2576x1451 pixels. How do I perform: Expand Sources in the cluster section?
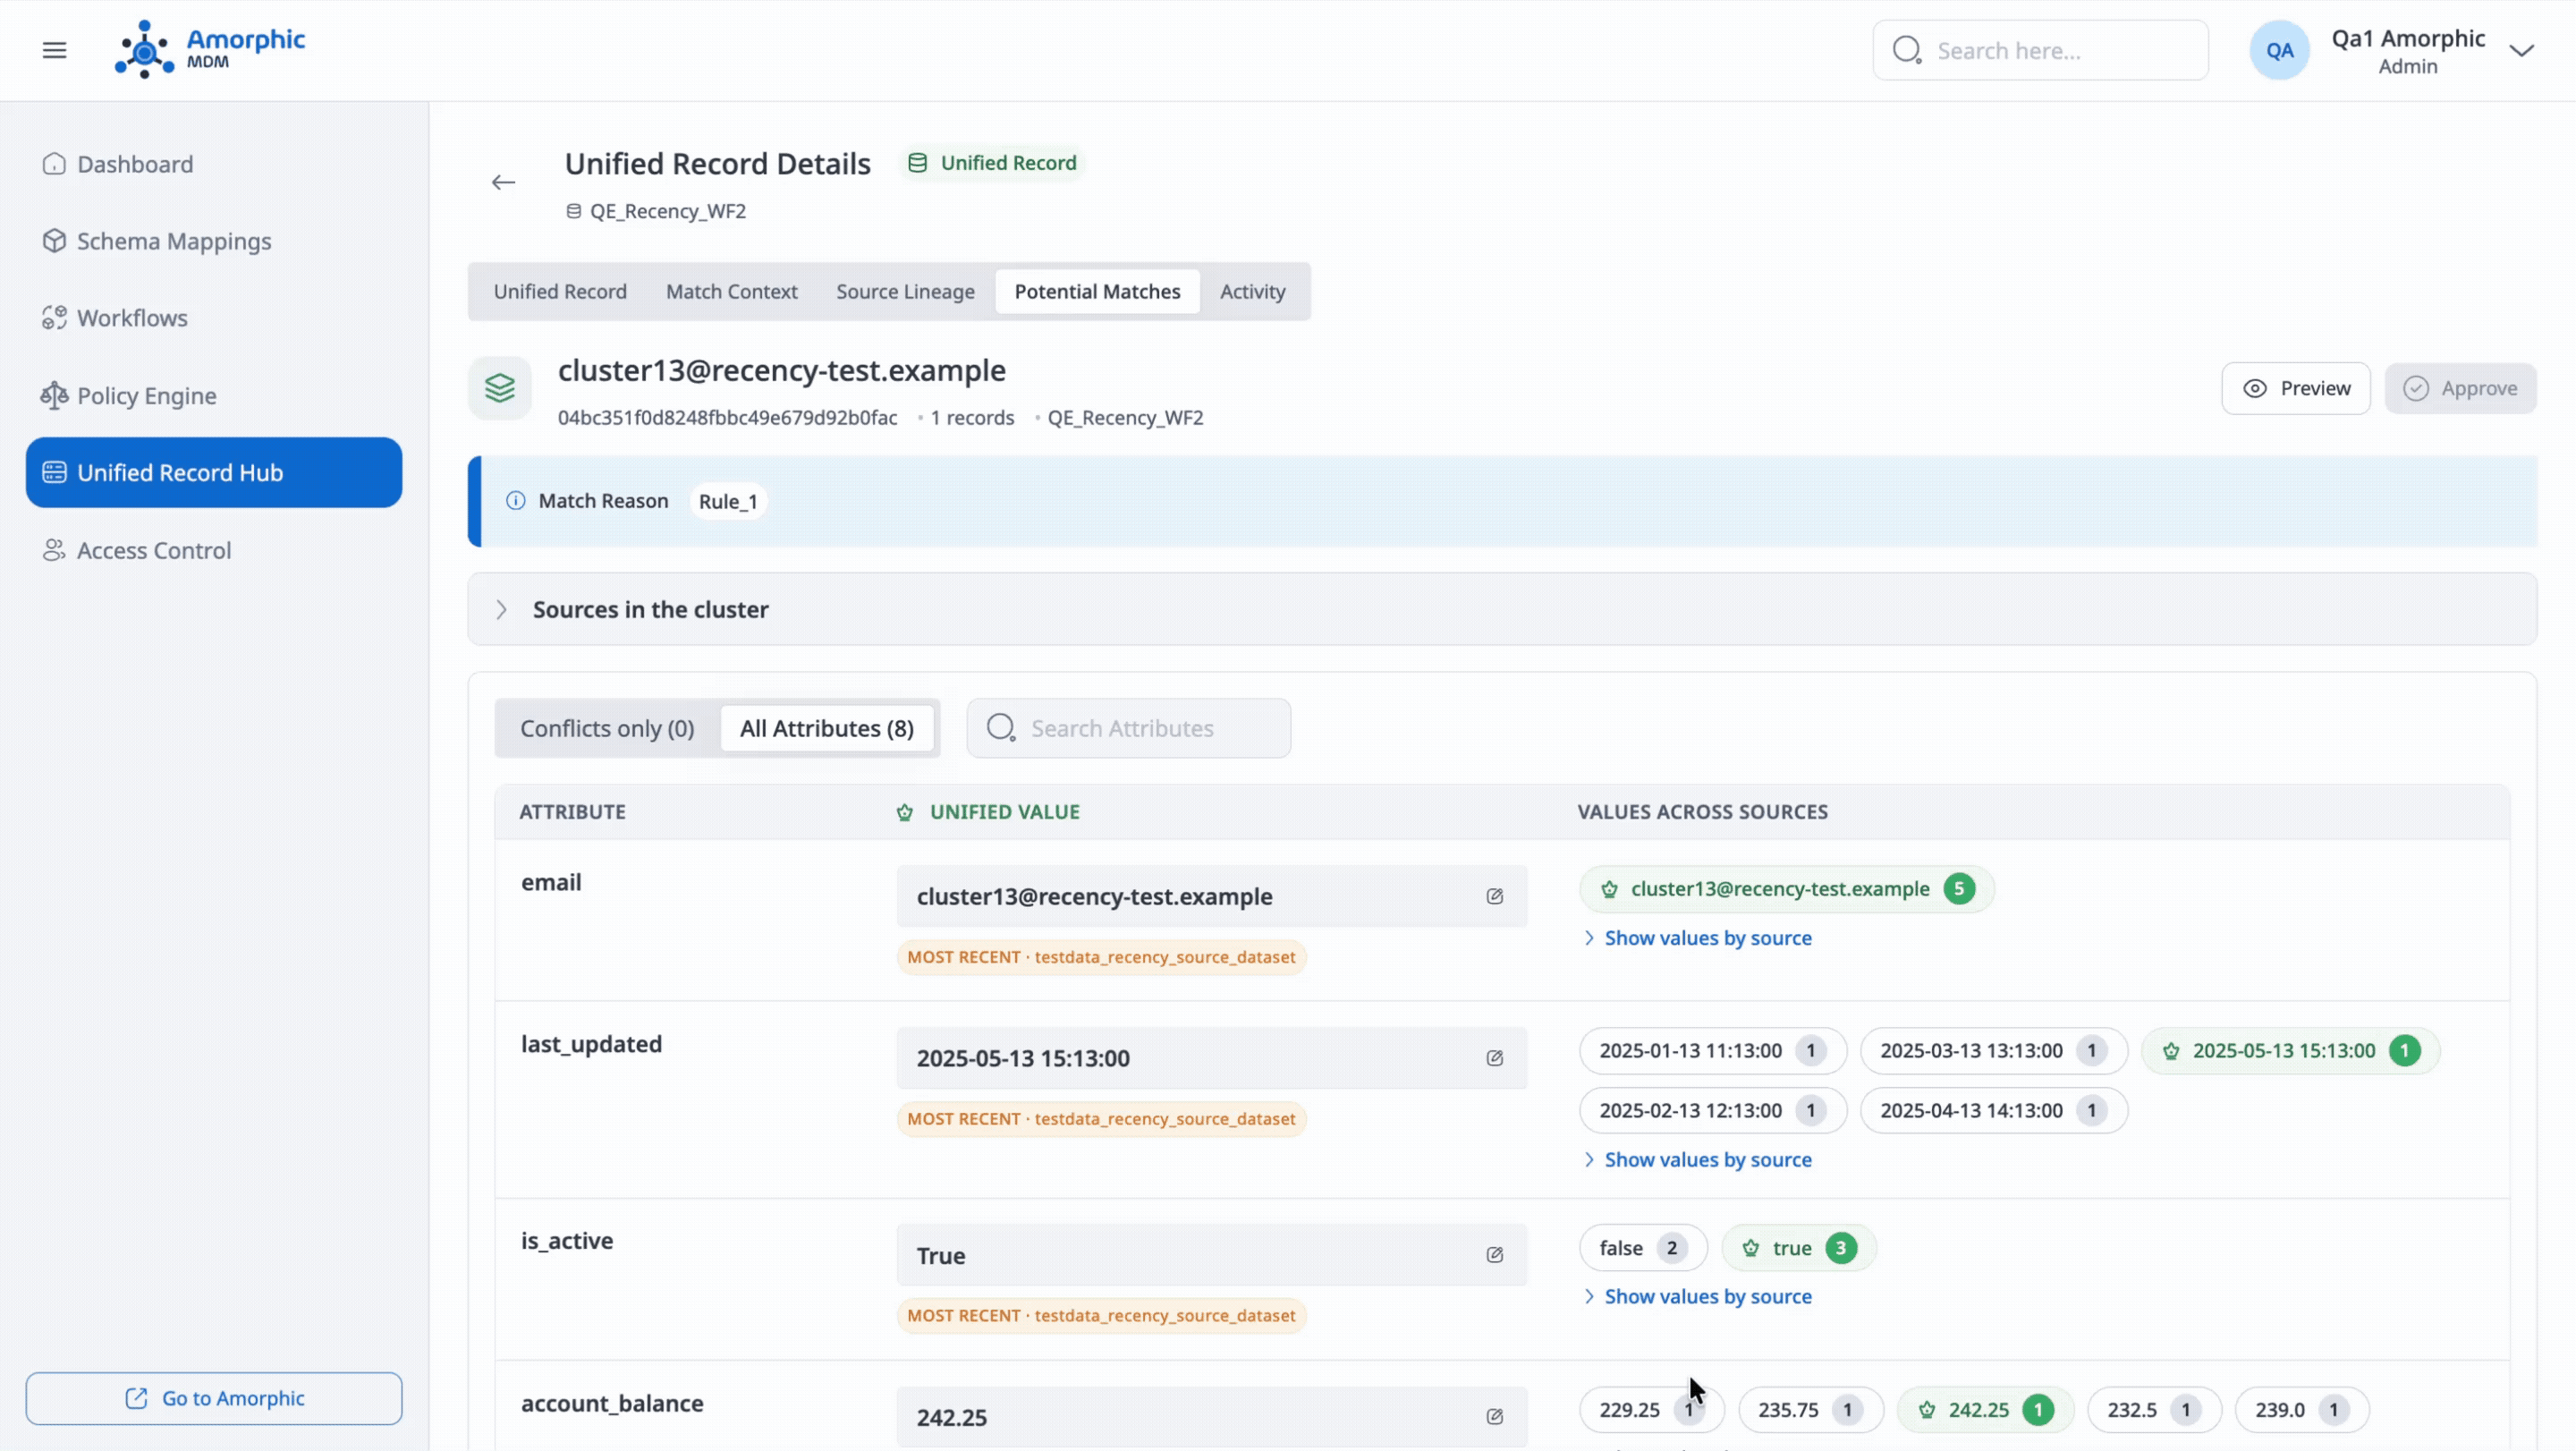tap(1502, 609)
